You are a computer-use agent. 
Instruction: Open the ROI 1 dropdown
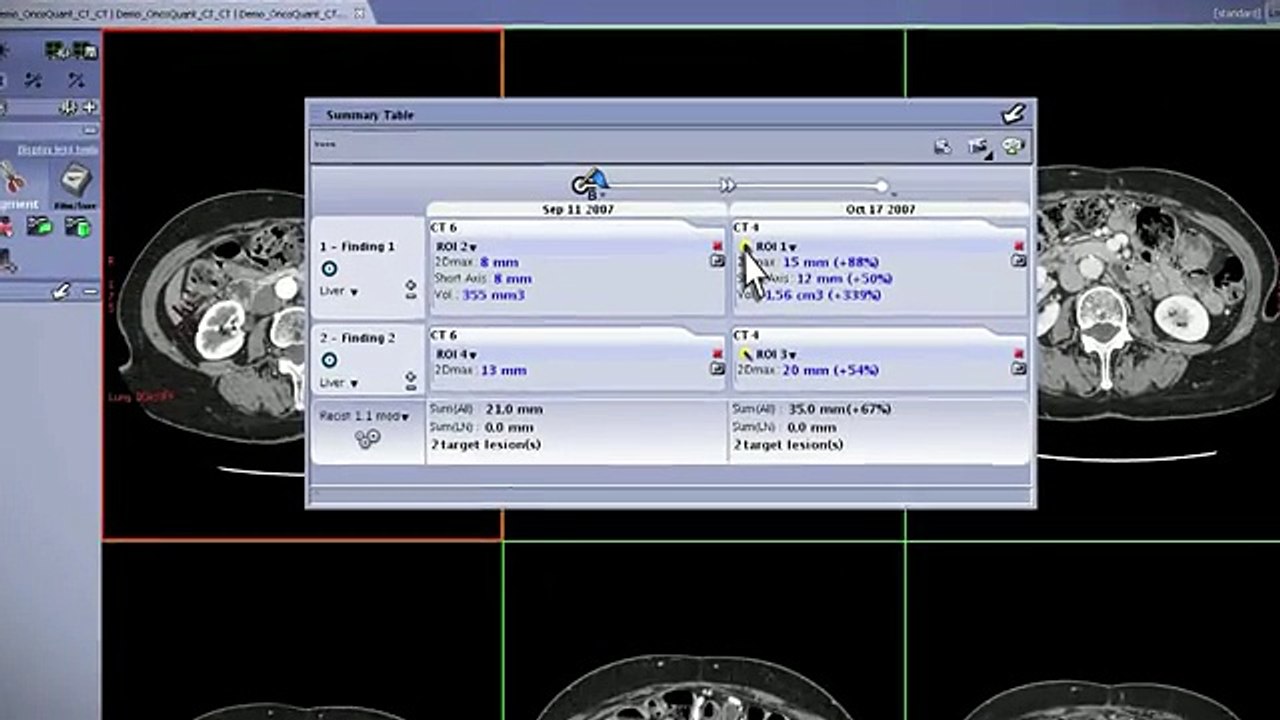pos(776,246)
